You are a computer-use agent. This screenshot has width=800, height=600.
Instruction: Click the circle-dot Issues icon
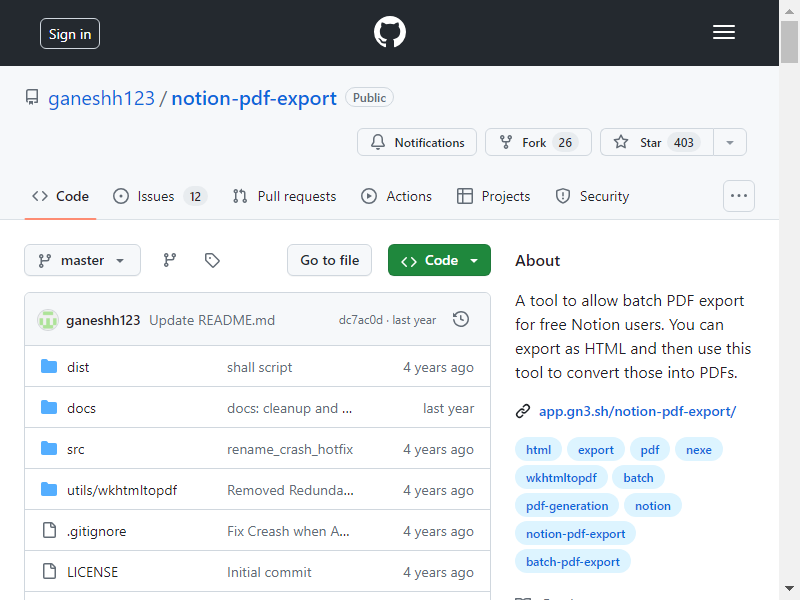(x=121, y=196)
